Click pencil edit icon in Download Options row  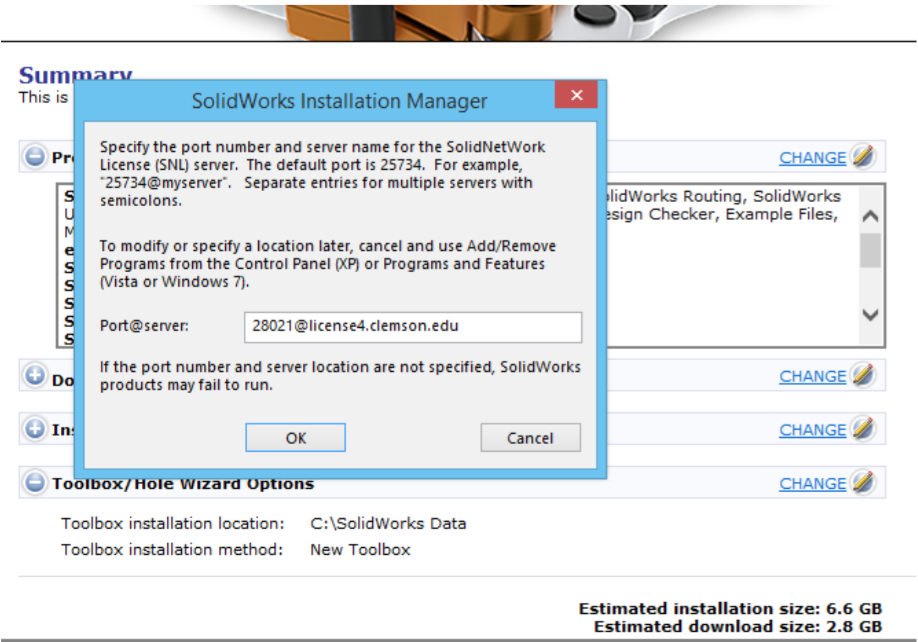point(863,375)
